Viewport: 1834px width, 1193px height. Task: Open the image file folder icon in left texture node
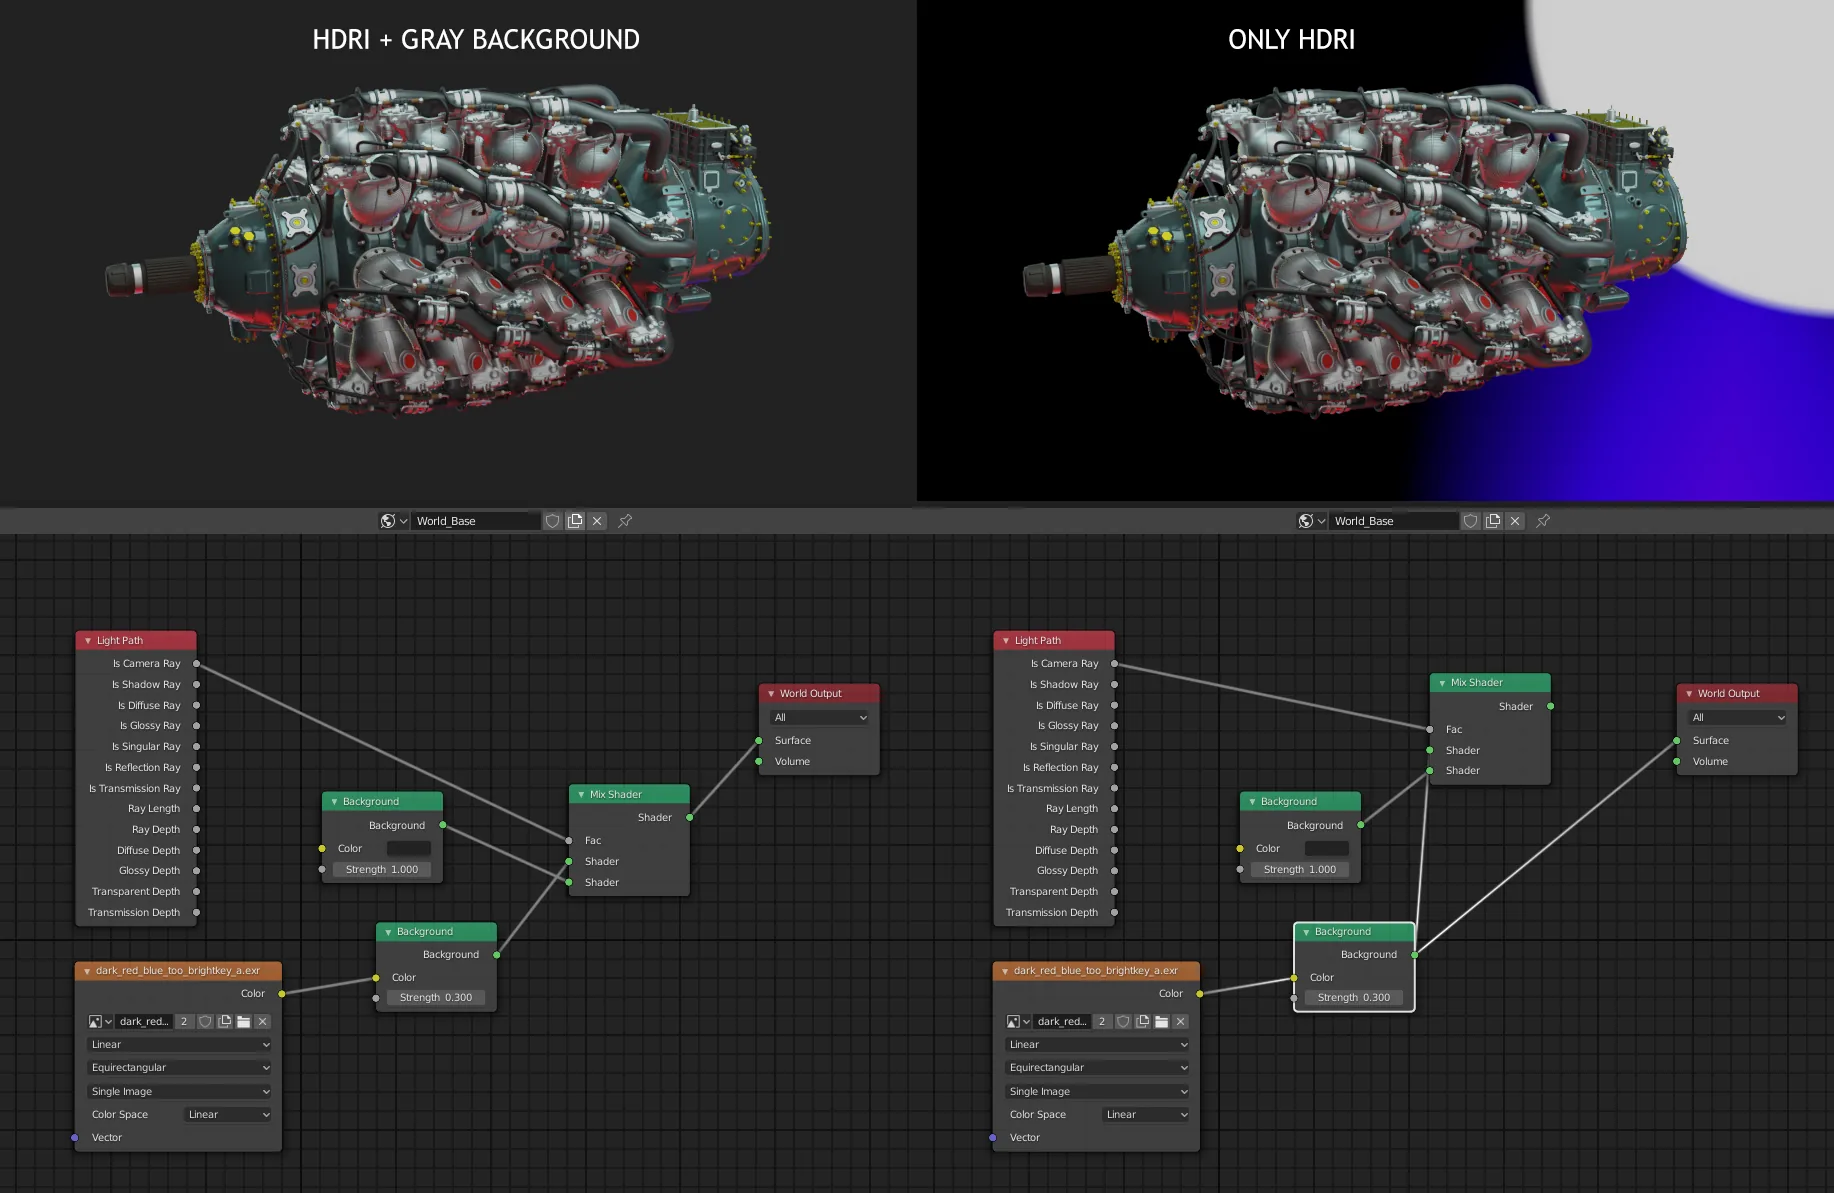(243, 1021)
